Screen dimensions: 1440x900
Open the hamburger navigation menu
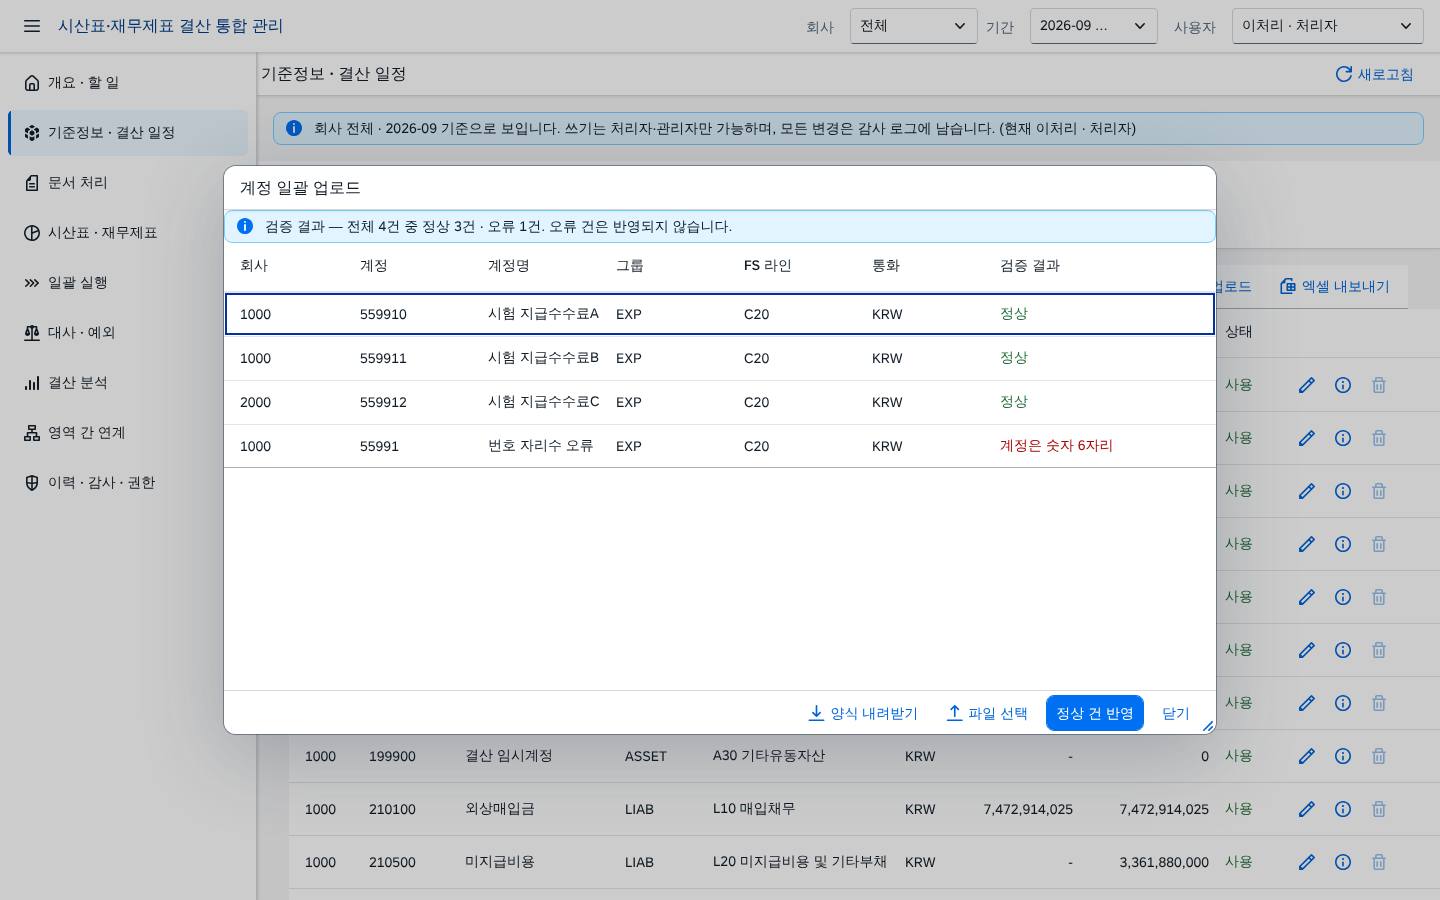[32, 26]
